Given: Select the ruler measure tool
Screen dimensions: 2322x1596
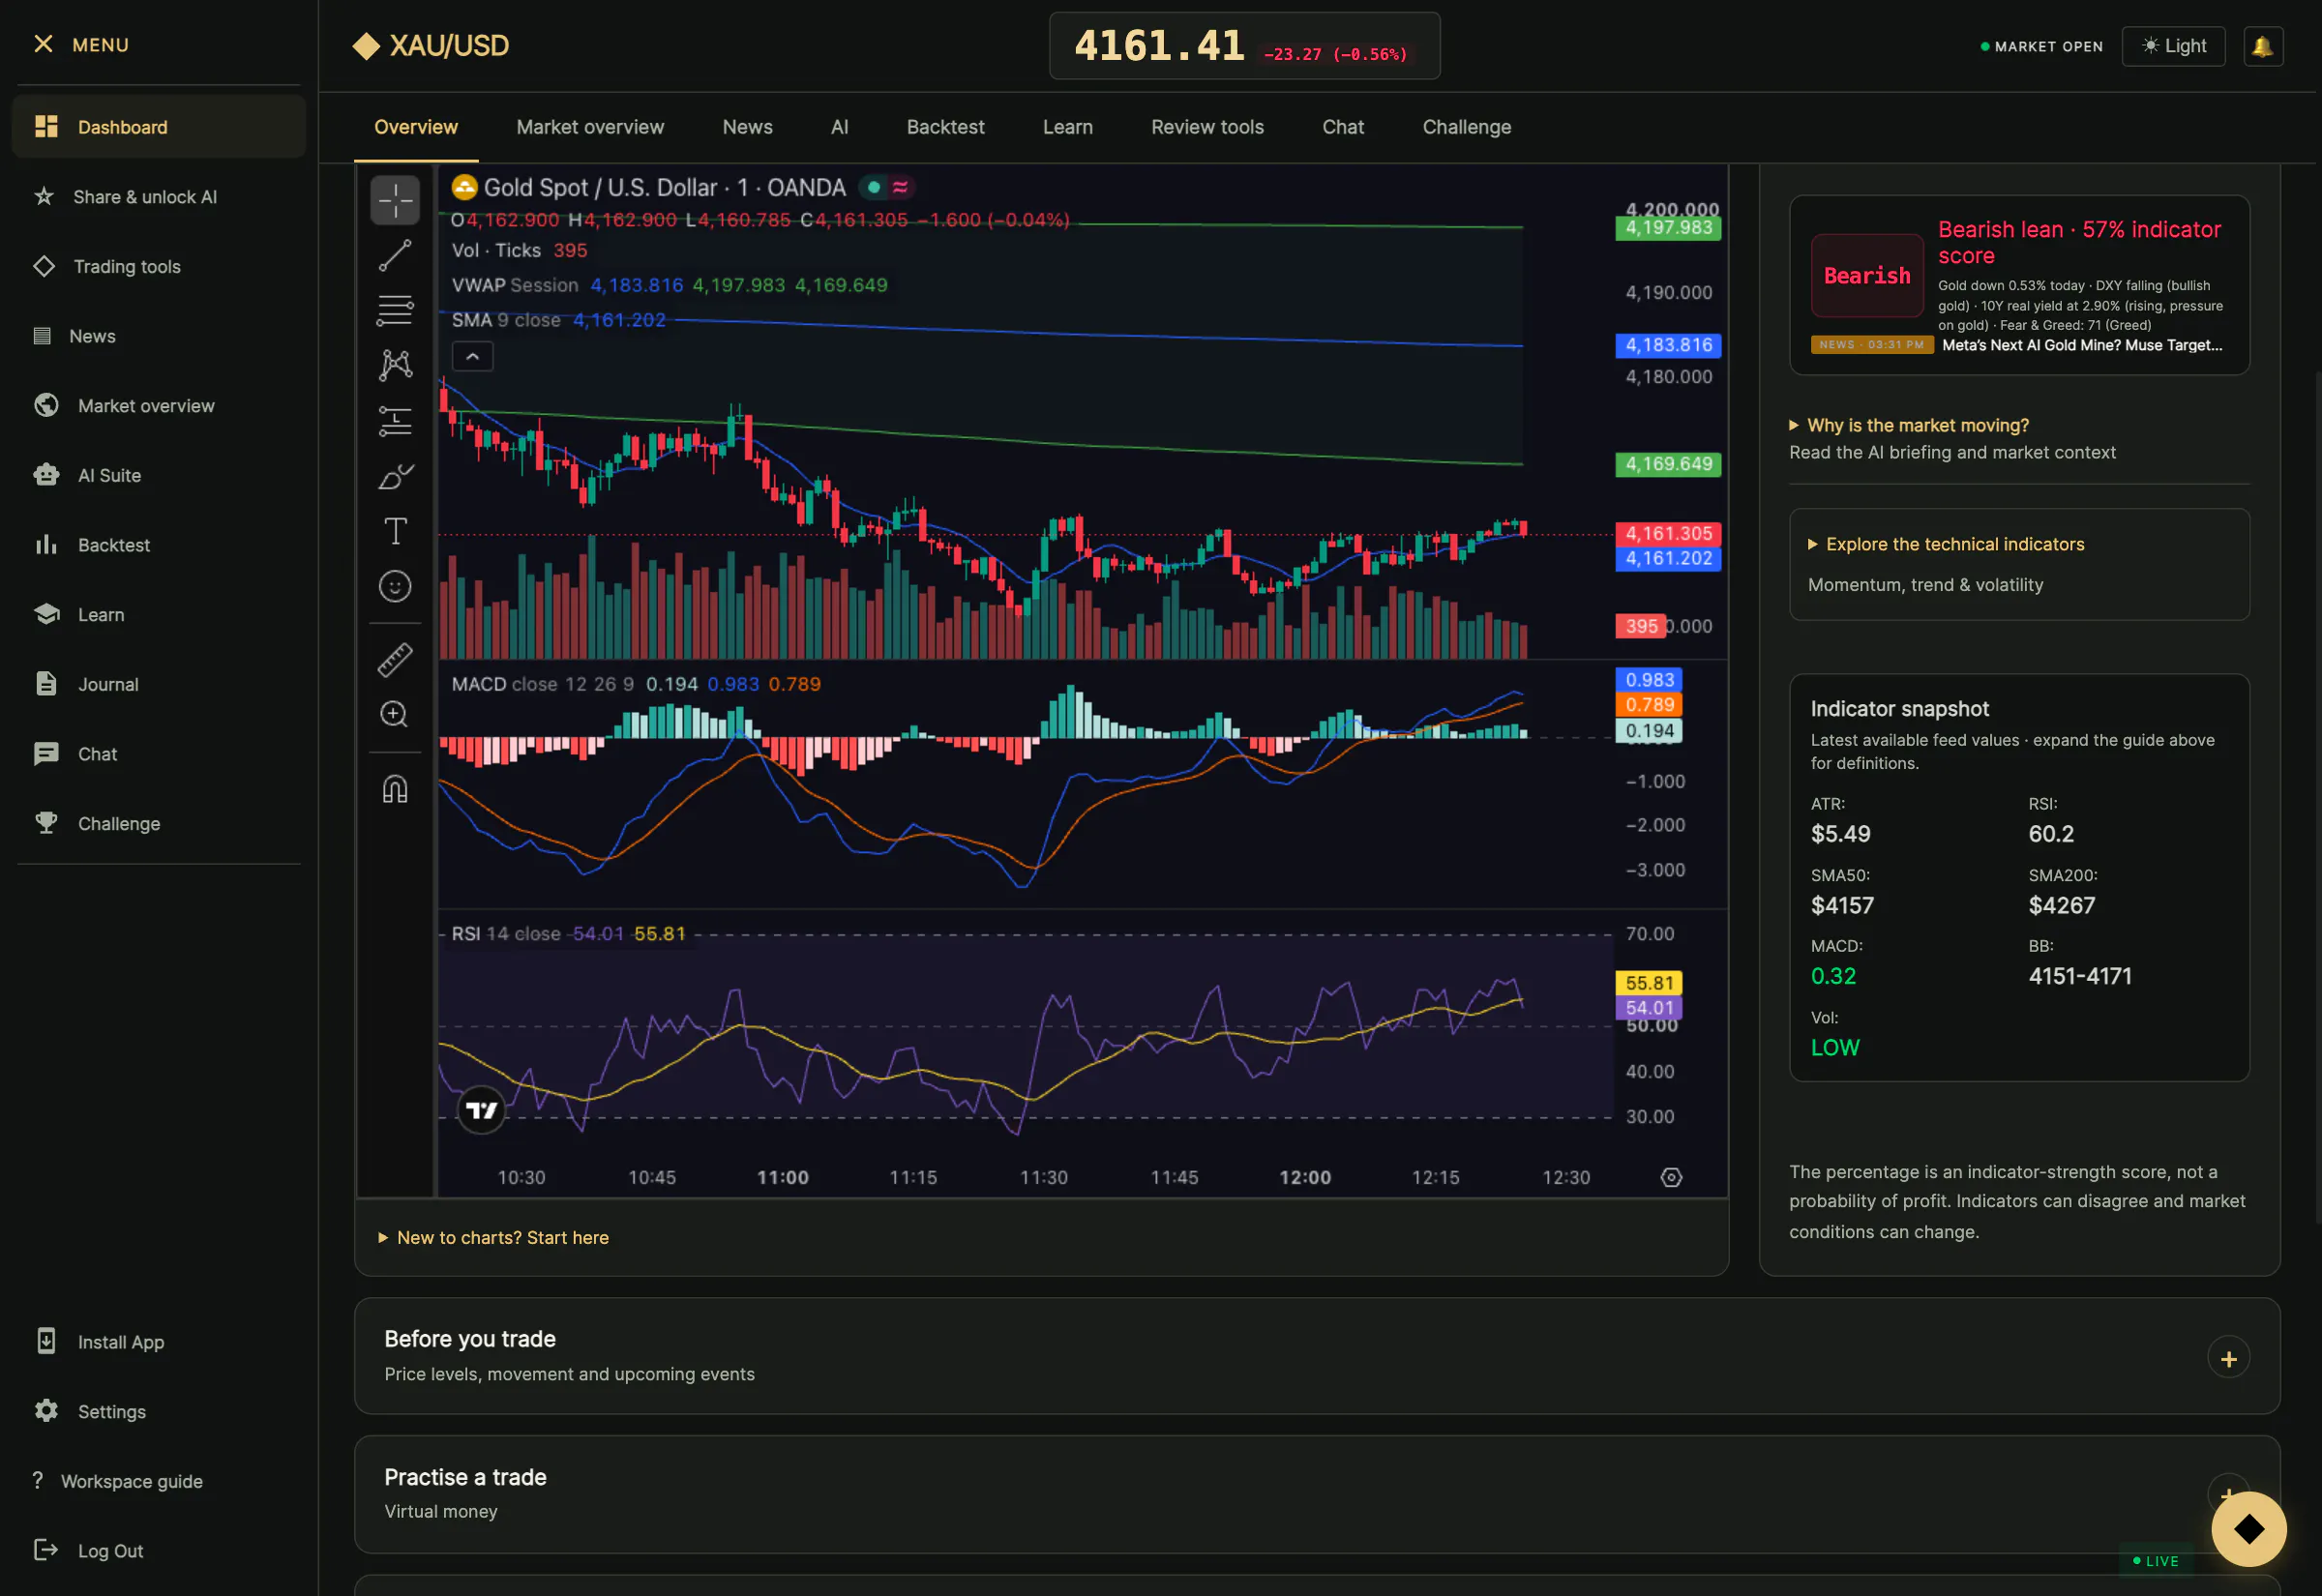Looking at the screenshot, I should point(395,660).
